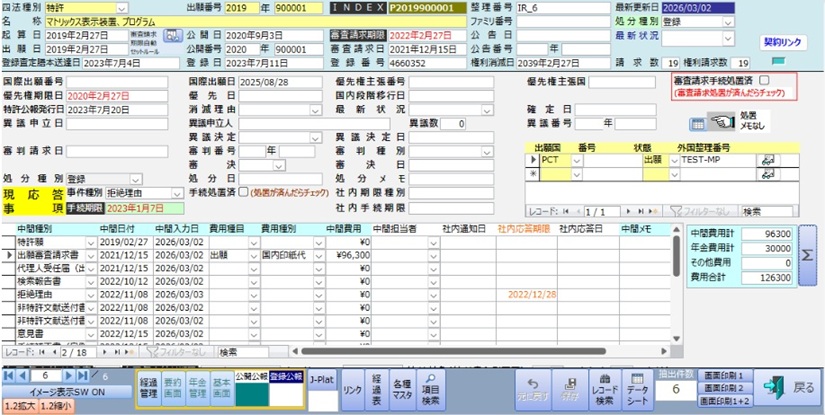Click scroll-down arrow of 中間 table
825x415 pixels.
click(x=677, y=338)
